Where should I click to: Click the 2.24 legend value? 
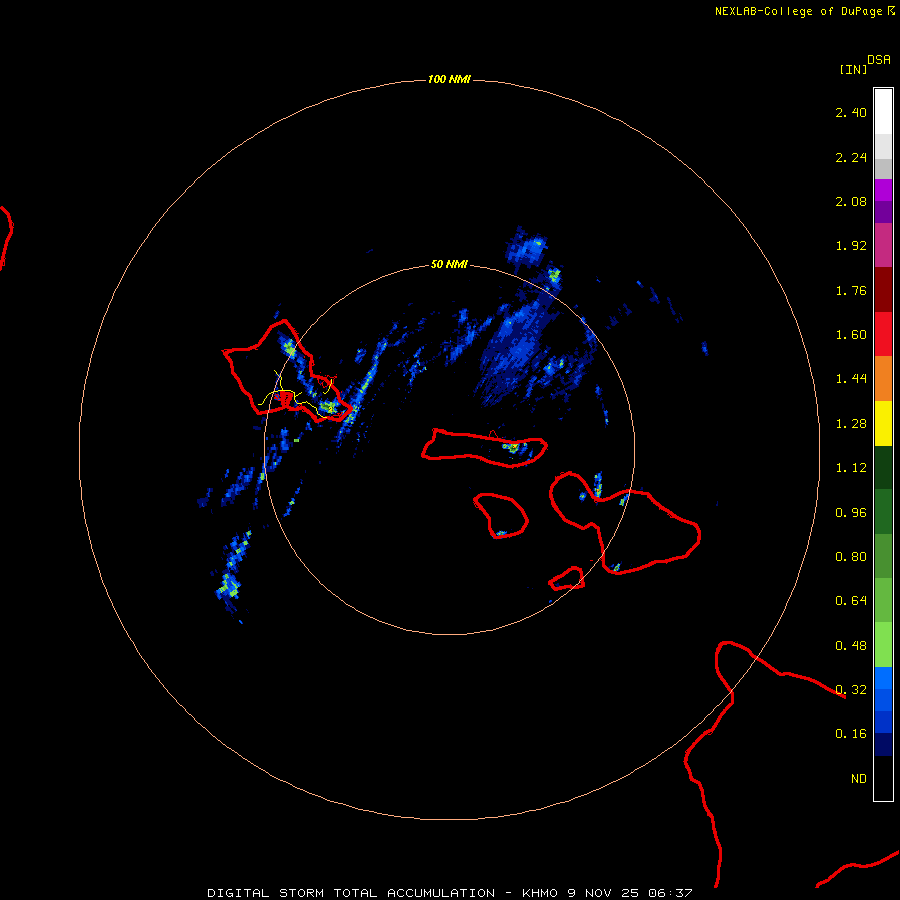point(851,157)
